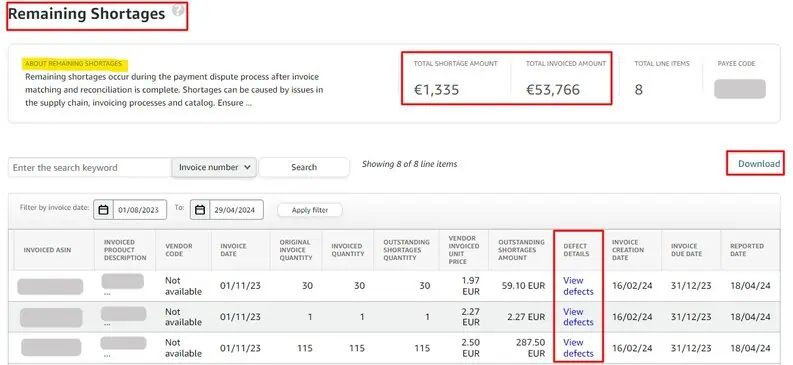Click the total line items value 8
Screen dimensions: 793x365
[638, 90]
